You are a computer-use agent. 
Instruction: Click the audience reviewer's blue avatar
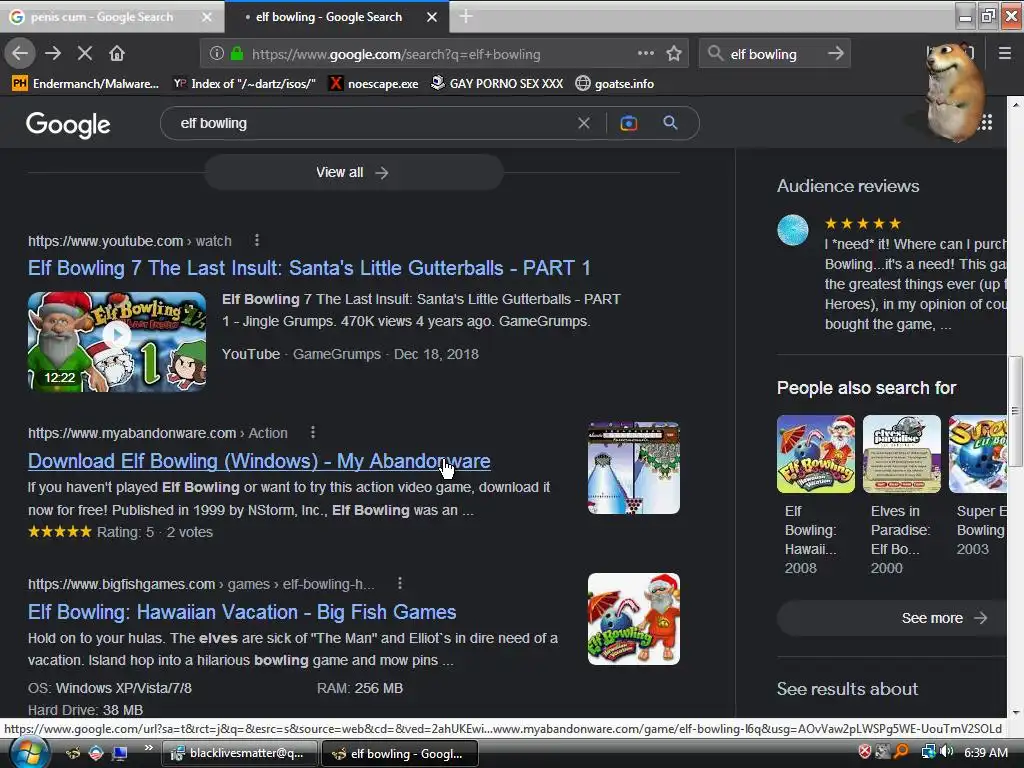coord(793,230)
